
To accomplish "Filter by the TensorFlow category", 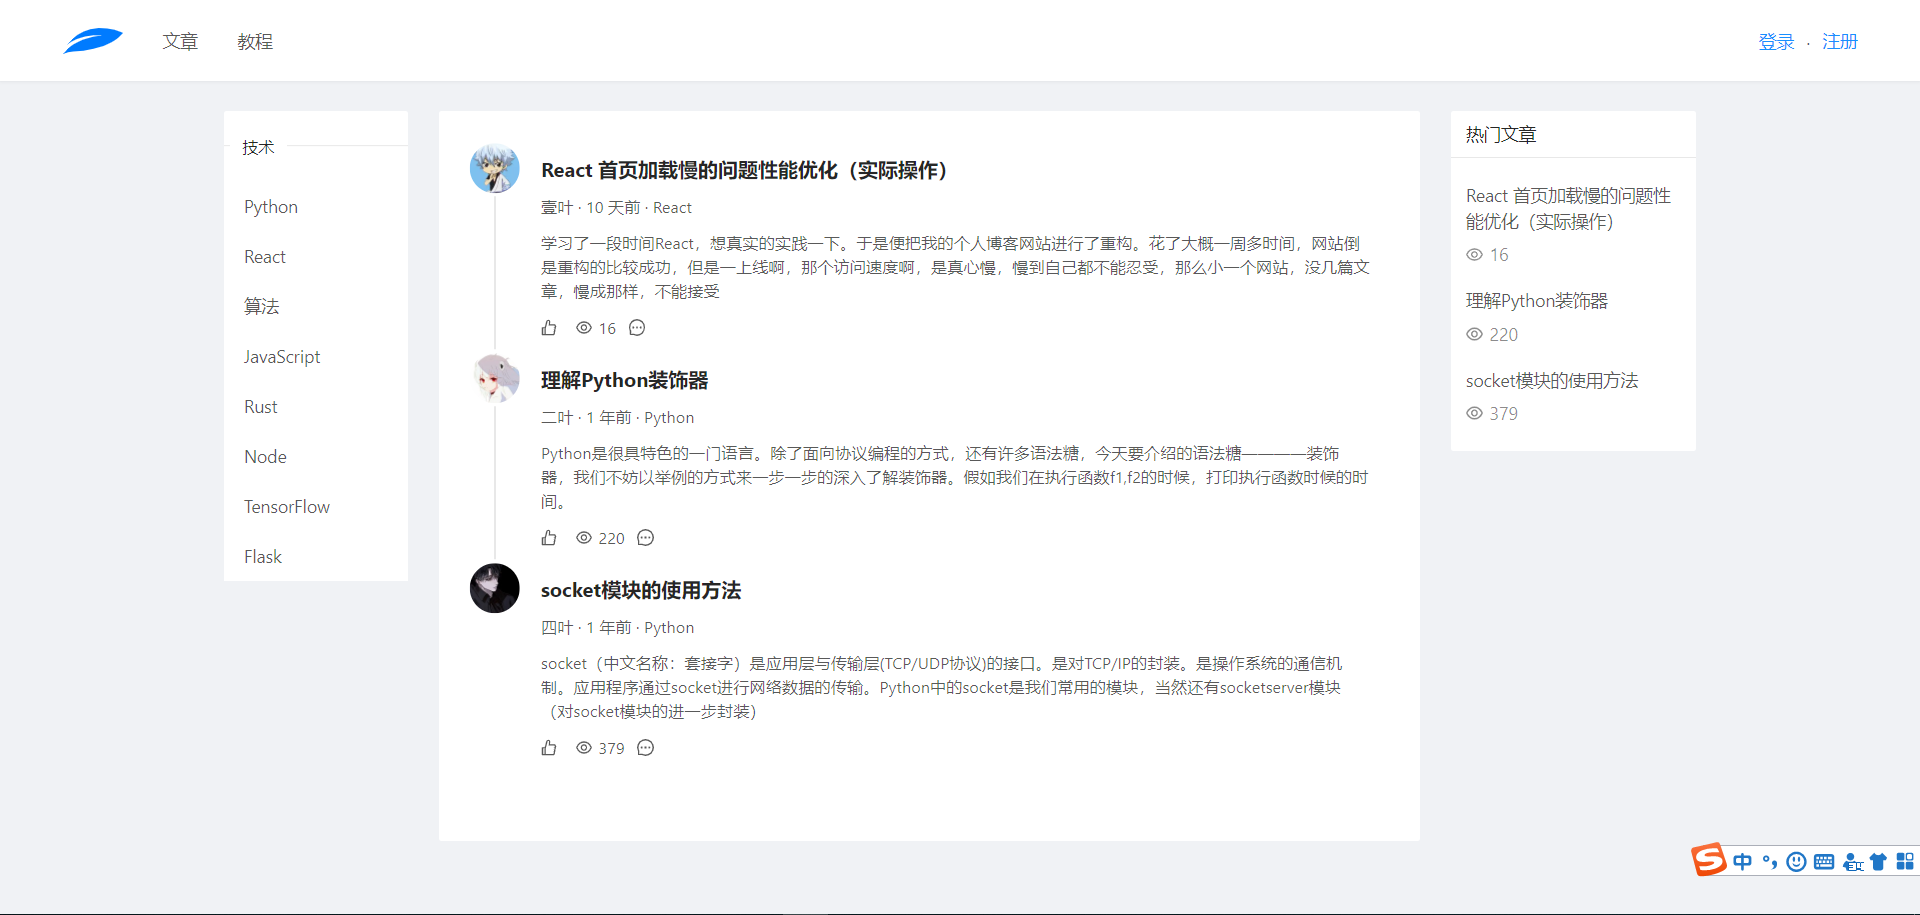I will 287,507.
